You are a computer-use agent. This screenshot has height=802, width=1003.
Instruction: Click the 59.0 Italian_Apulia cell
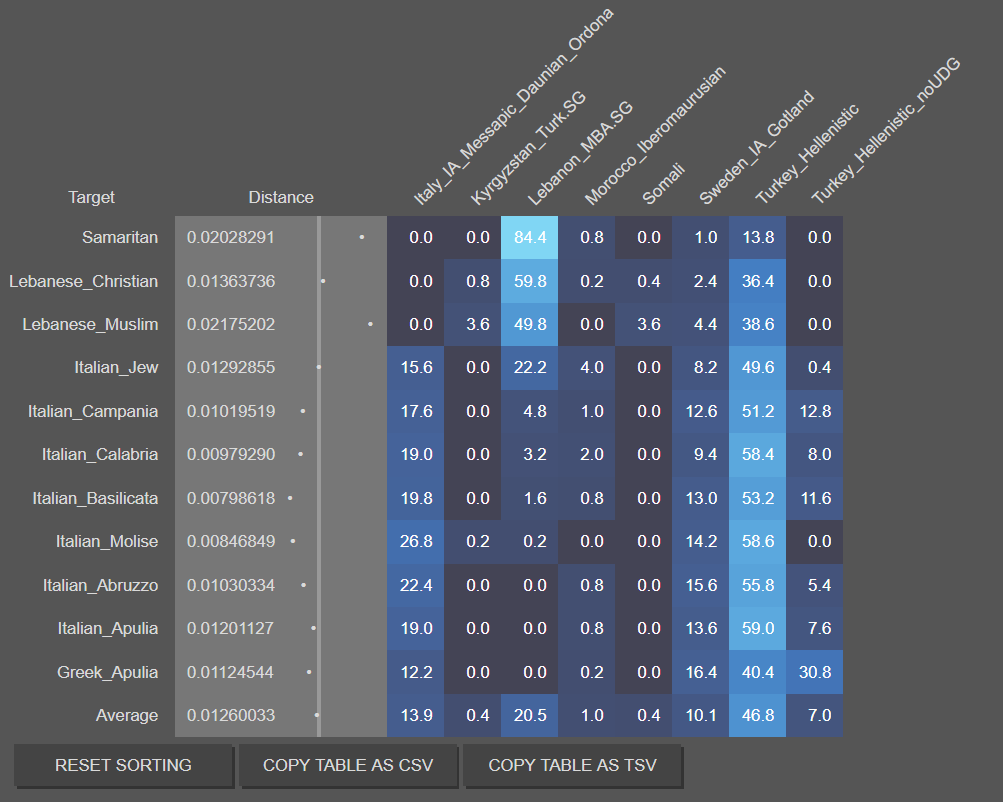coord(757,629)
